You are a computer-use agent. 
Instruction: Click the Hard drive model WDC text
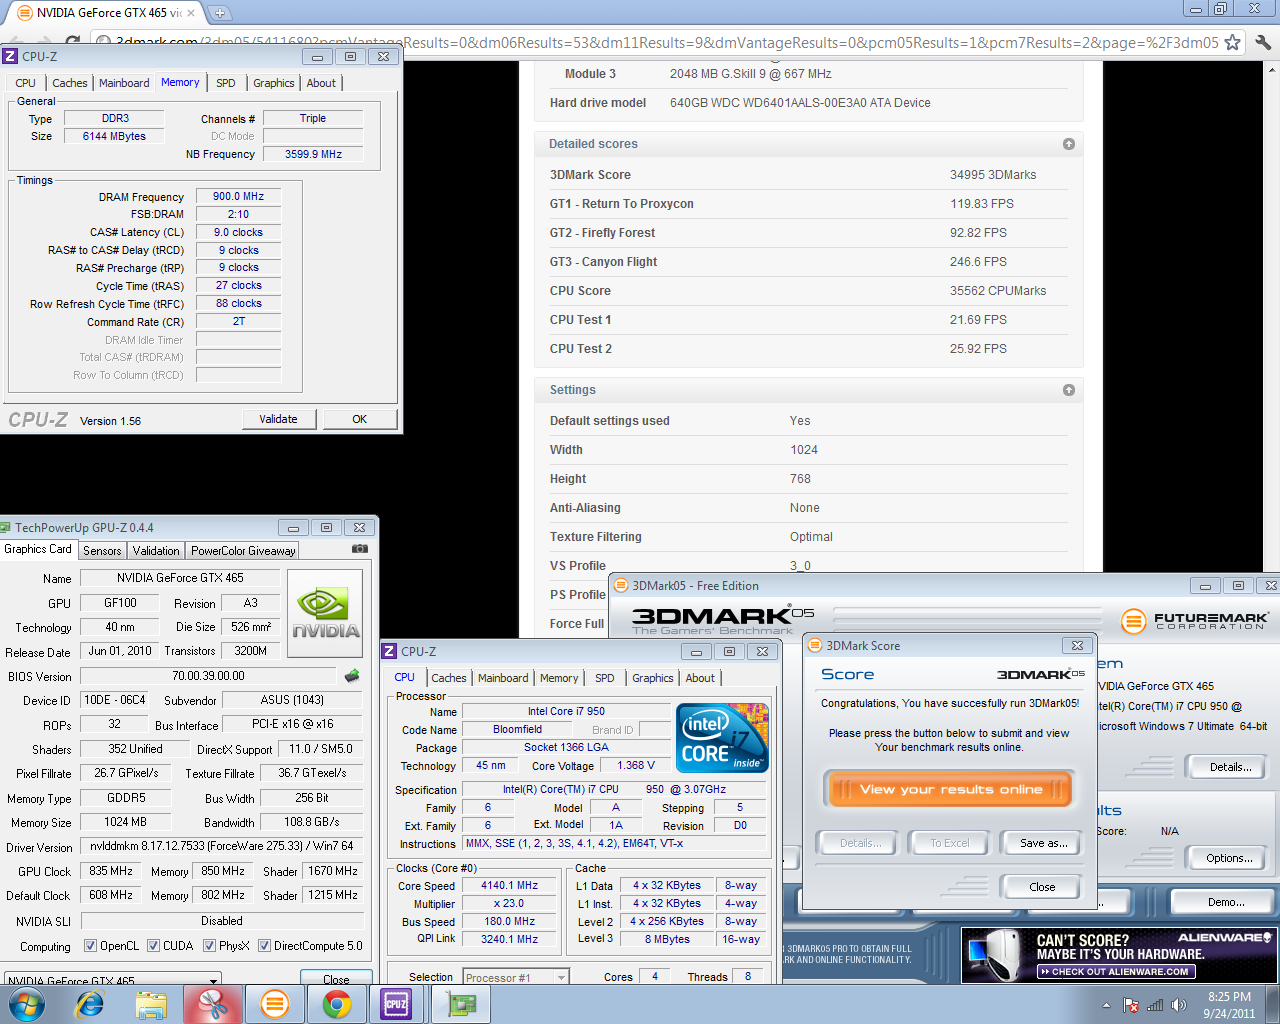point(800,103)
